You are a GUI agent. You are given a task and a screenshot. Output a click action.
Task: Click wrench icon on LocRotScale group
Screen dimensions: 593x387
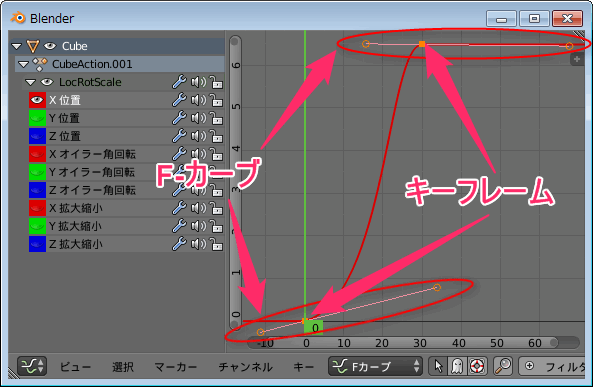pos(179,82)
